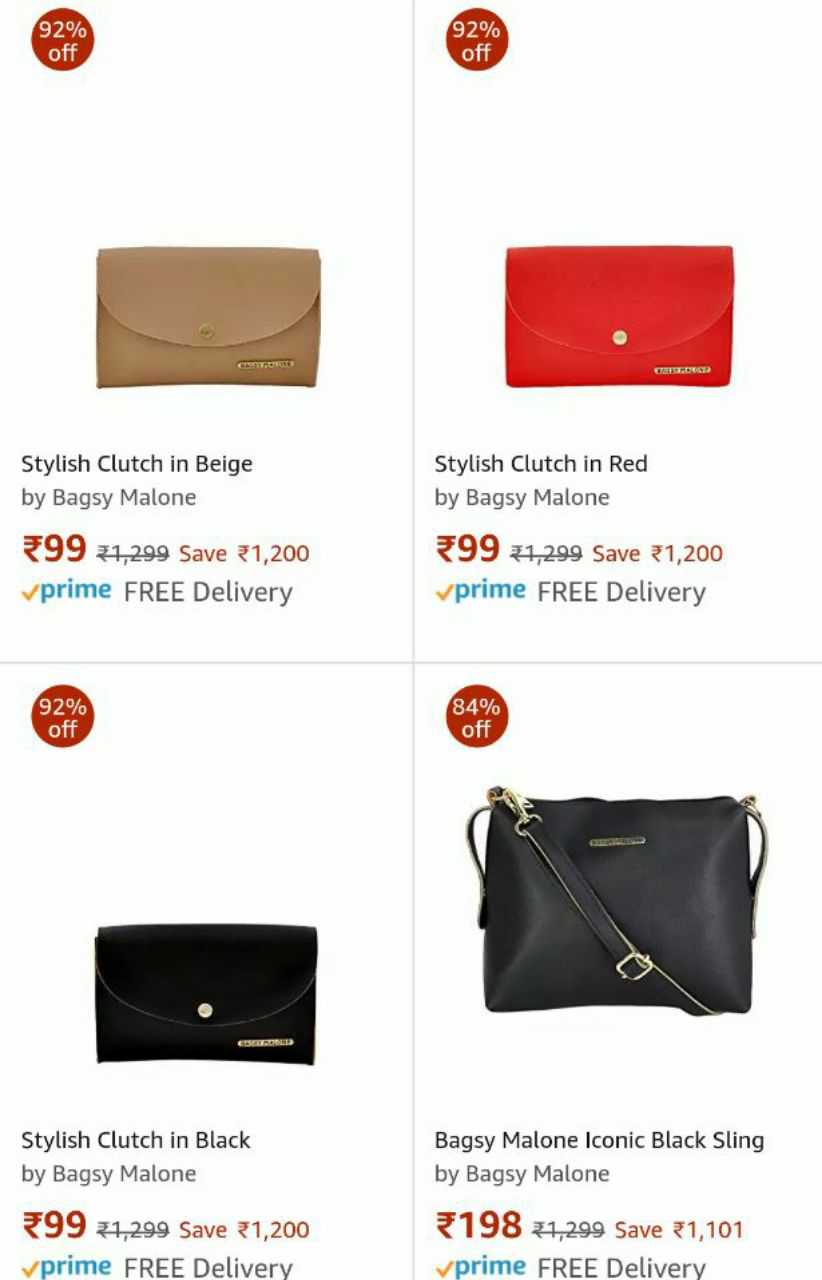Tap prime logo under black sling
Image resolution: width=822 pixels, height=1280 pixels.
point(480,1267)
